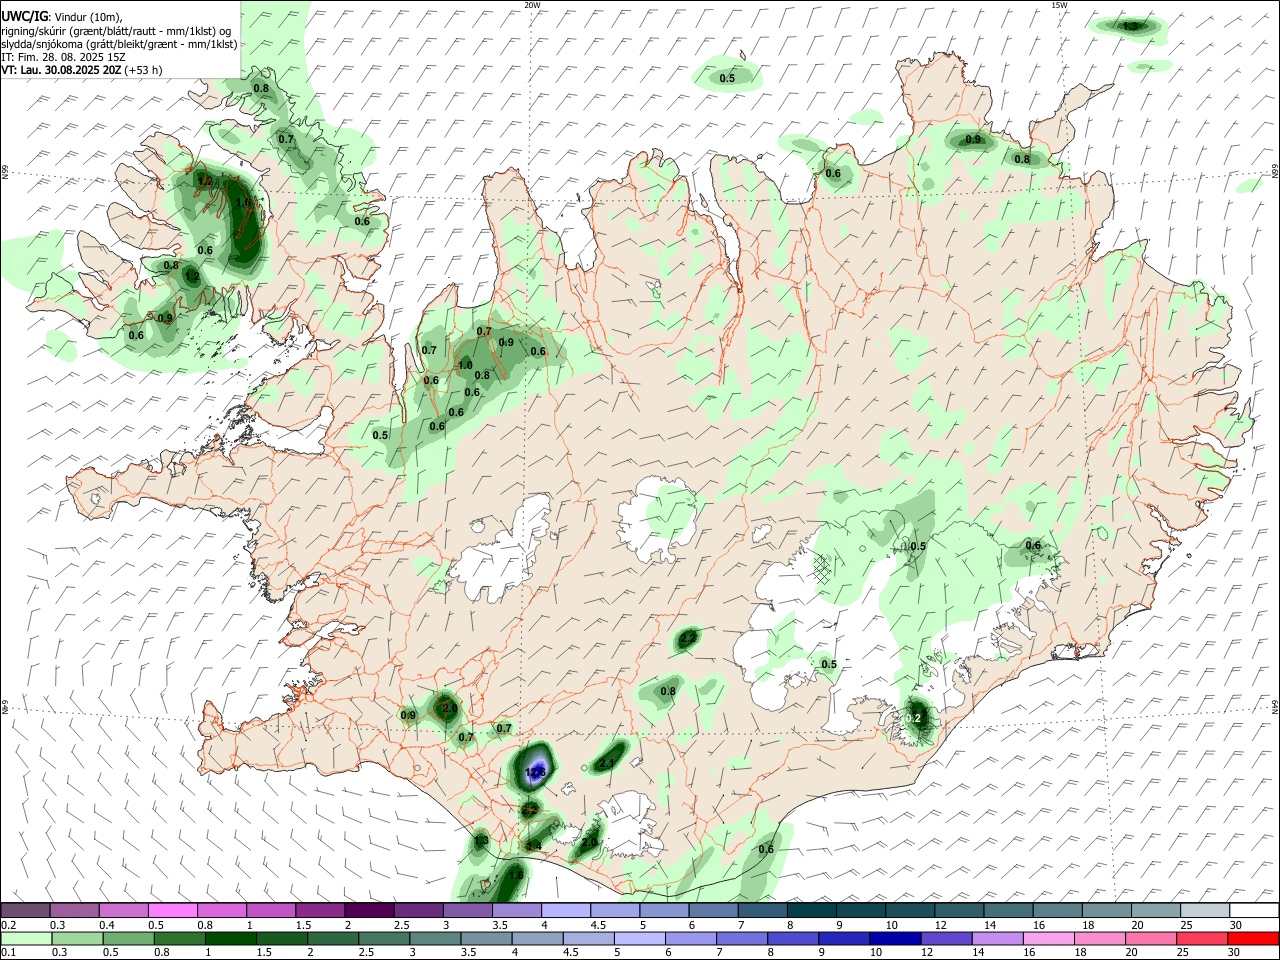Select the dusty purple 0.2–0.3 snow swatch
This screenshot has height=960, width=1280.
(26, 910)
